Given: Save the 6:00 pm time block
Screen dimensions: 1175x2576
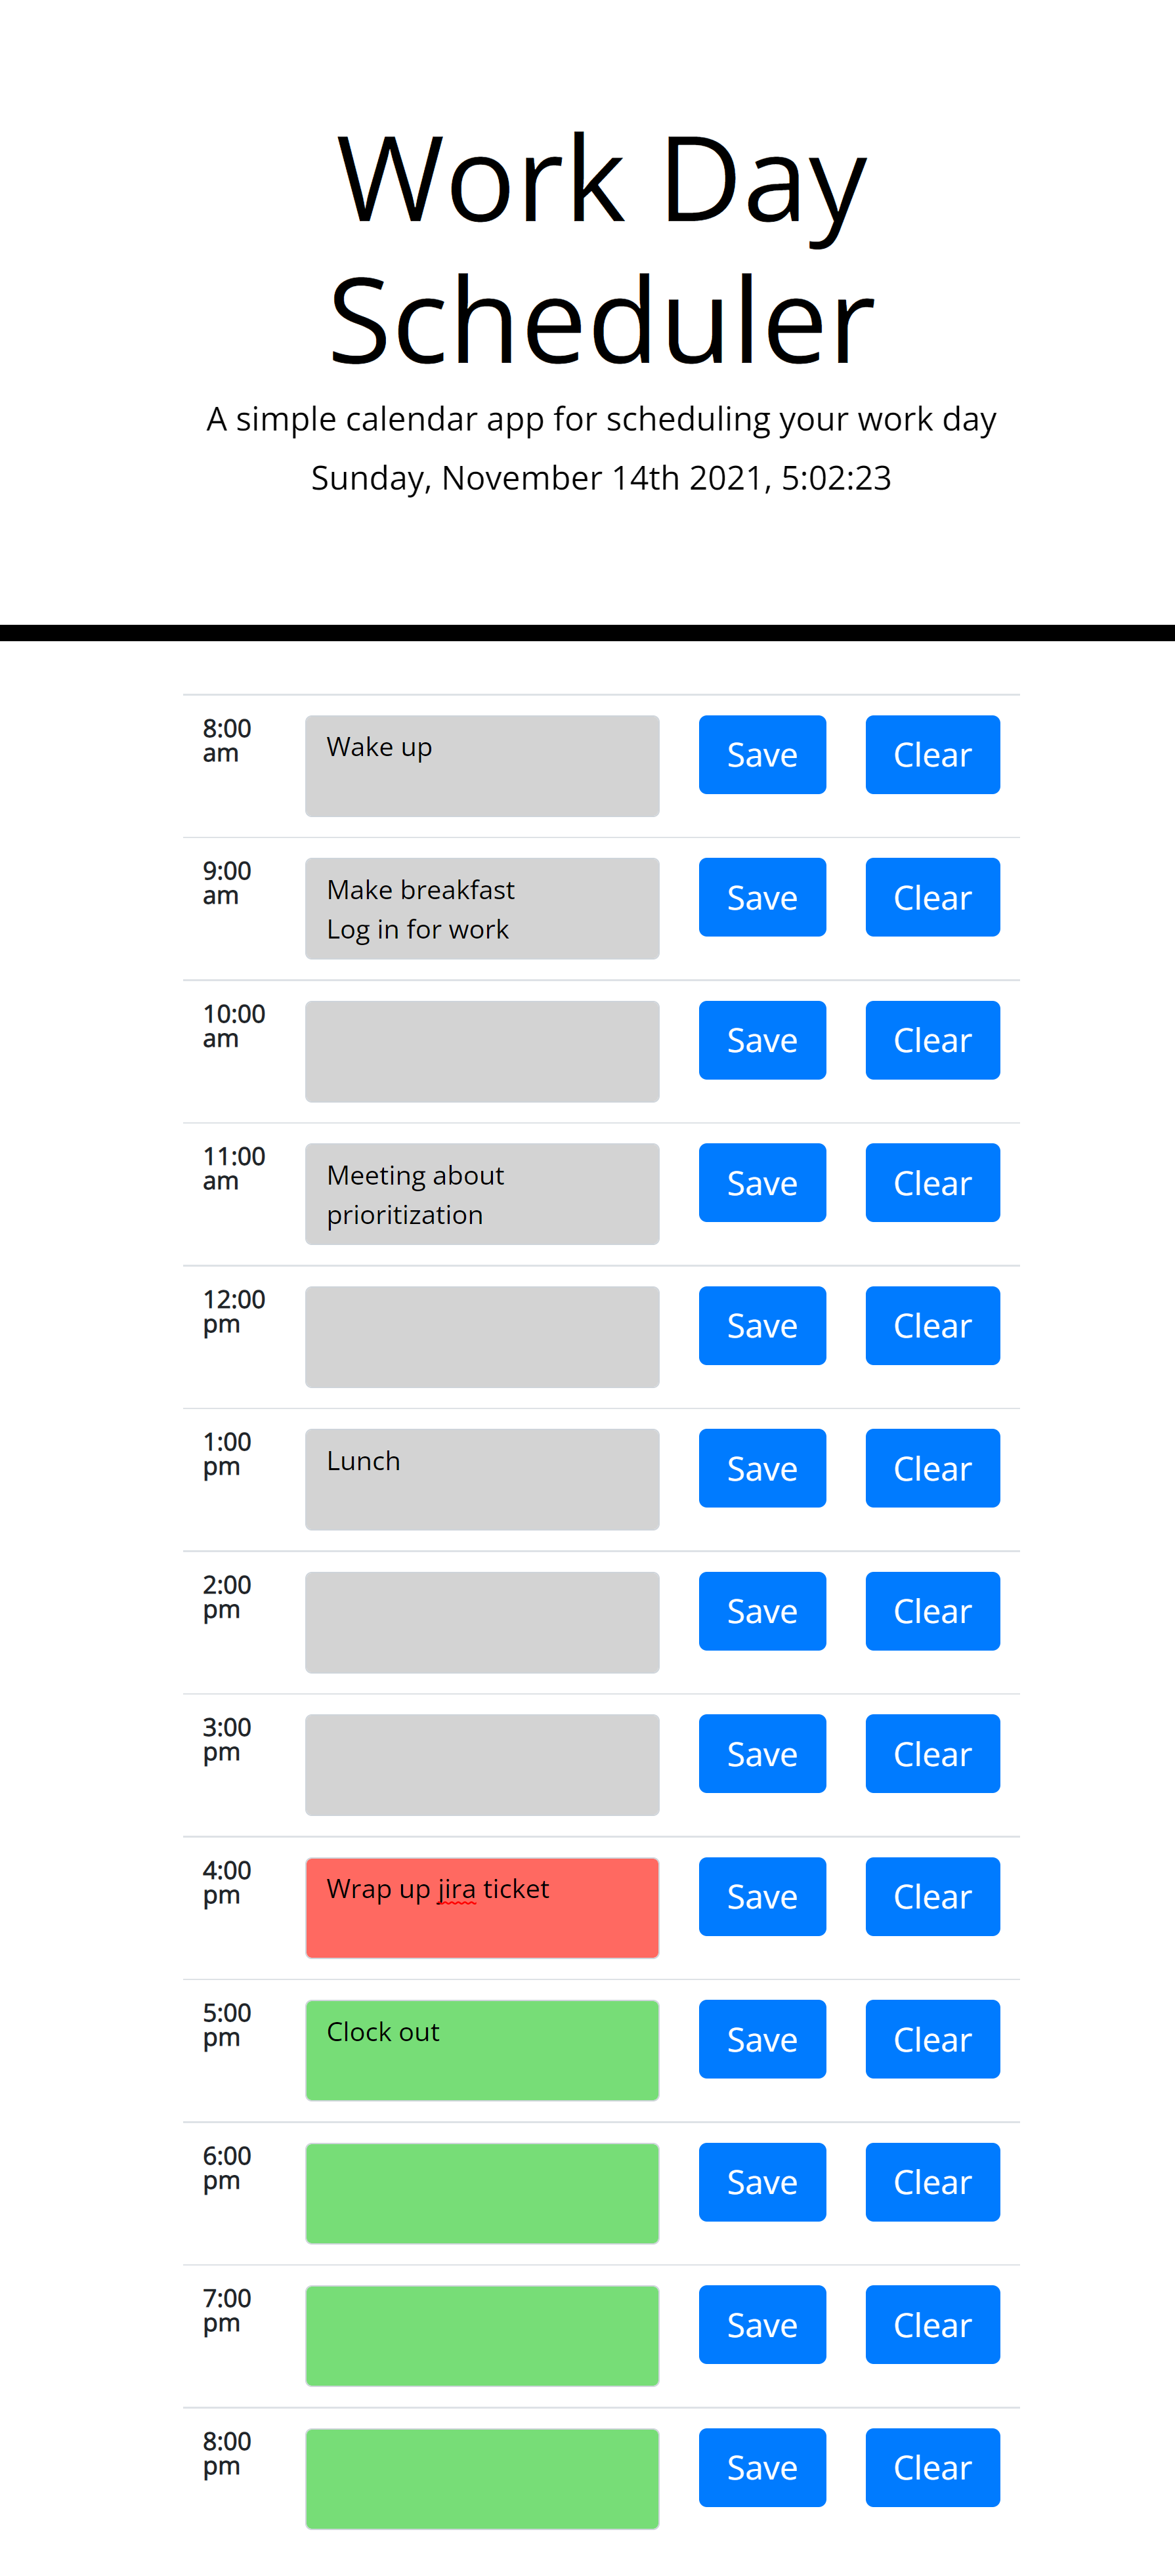Looking at the screenshot, I should click(761, 2181).
